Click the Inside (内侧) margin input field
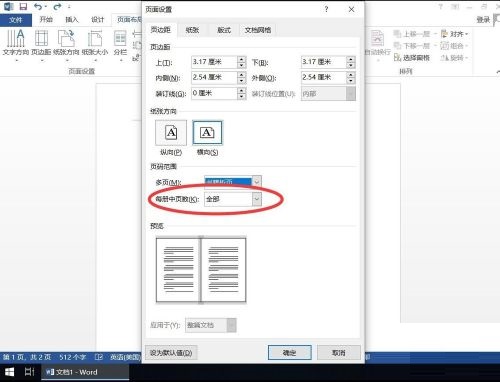The width and height of the screenshot is (500, 382). coord(214,78)
